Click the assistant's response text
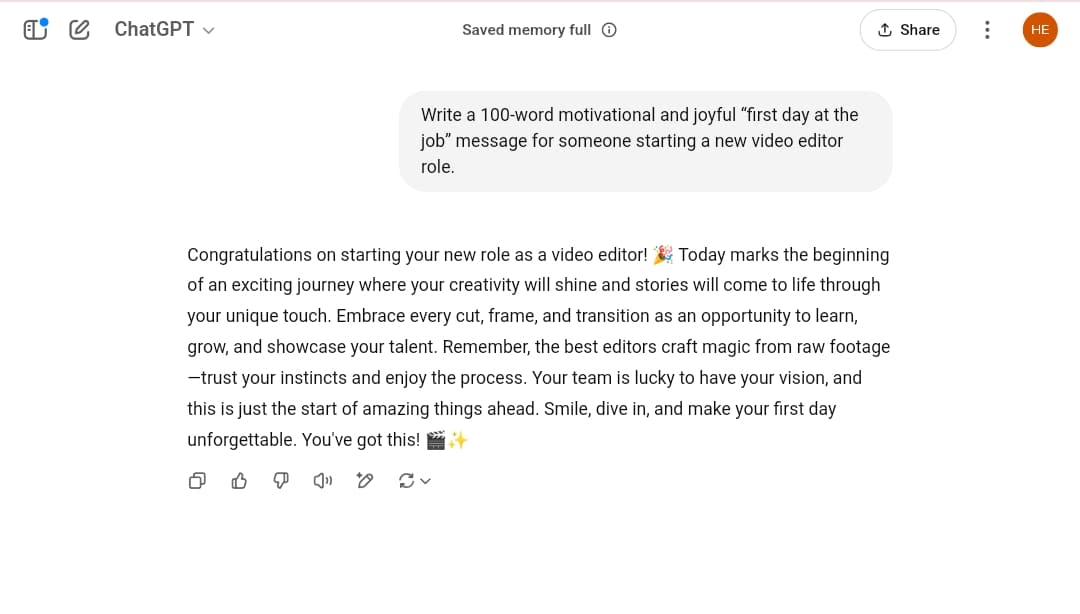The image size is (1080, 614). point(538,346)
